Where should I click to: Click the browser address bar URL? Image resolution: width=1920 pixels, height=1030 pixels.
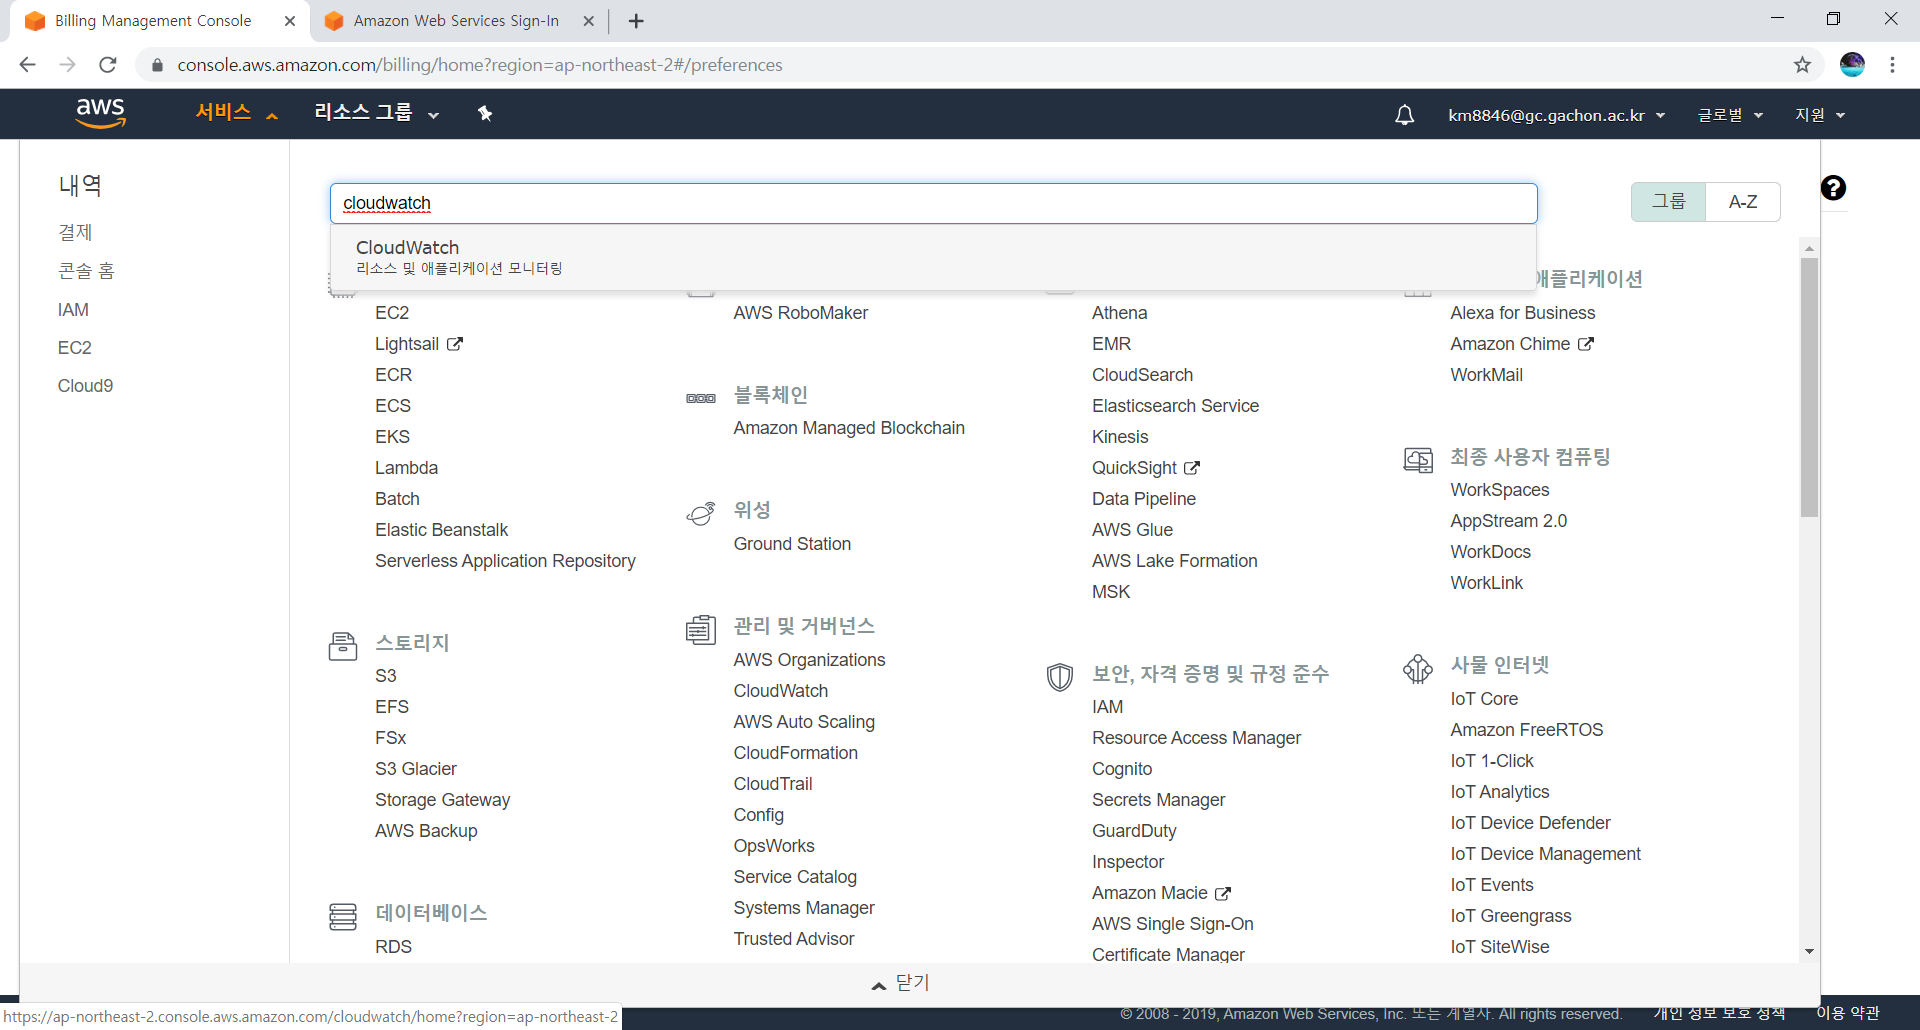coord(480,65)
